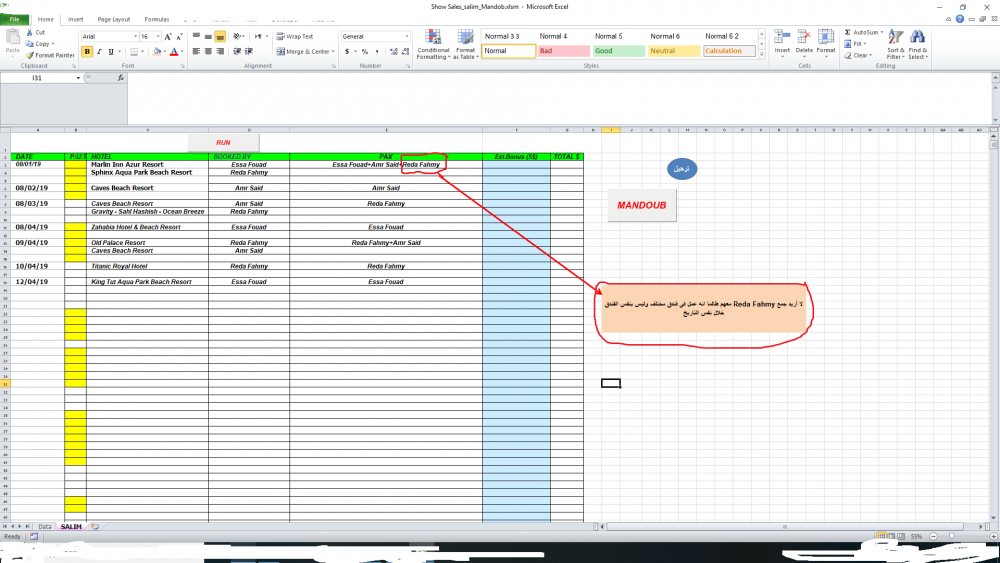Open Format as Table gallery
1000x563 pixels.
point(466,45)
